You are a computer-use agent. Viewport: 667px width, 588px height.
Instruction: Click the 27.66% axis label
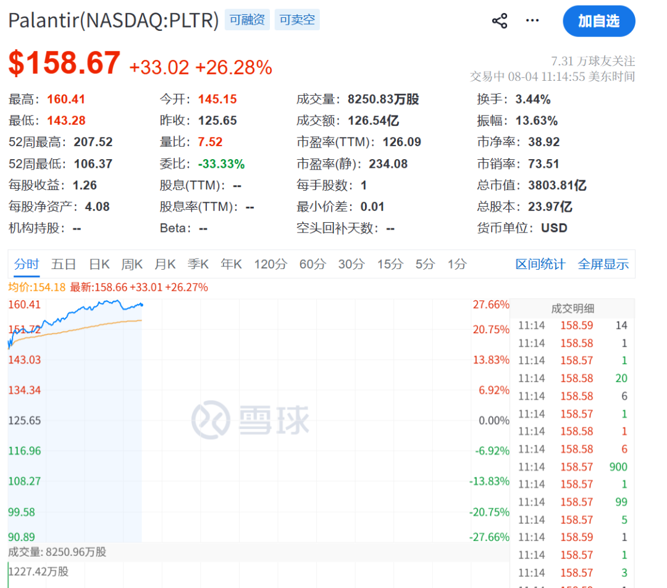click(491, 305)
